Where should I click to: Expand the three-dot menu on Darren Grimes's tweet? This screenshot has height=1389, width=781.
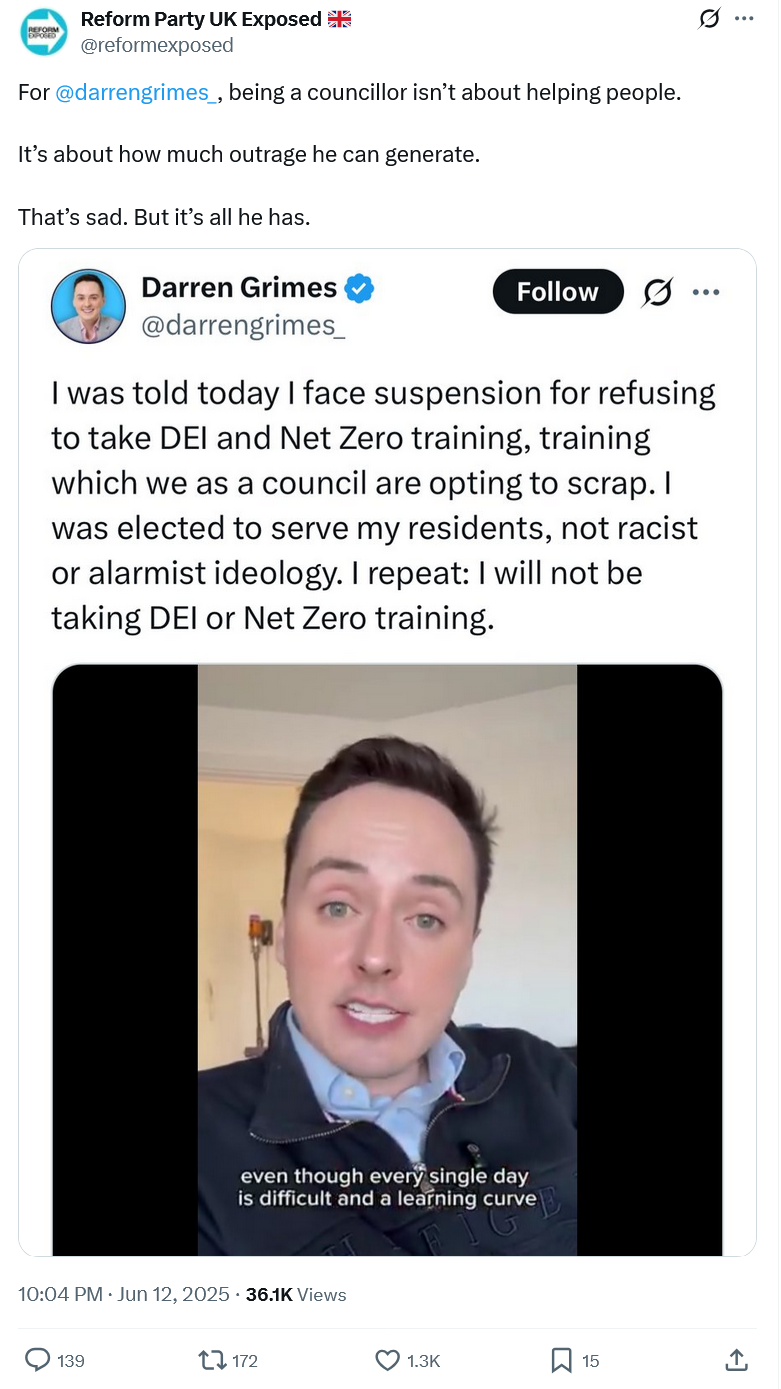[x=706, y=292]
